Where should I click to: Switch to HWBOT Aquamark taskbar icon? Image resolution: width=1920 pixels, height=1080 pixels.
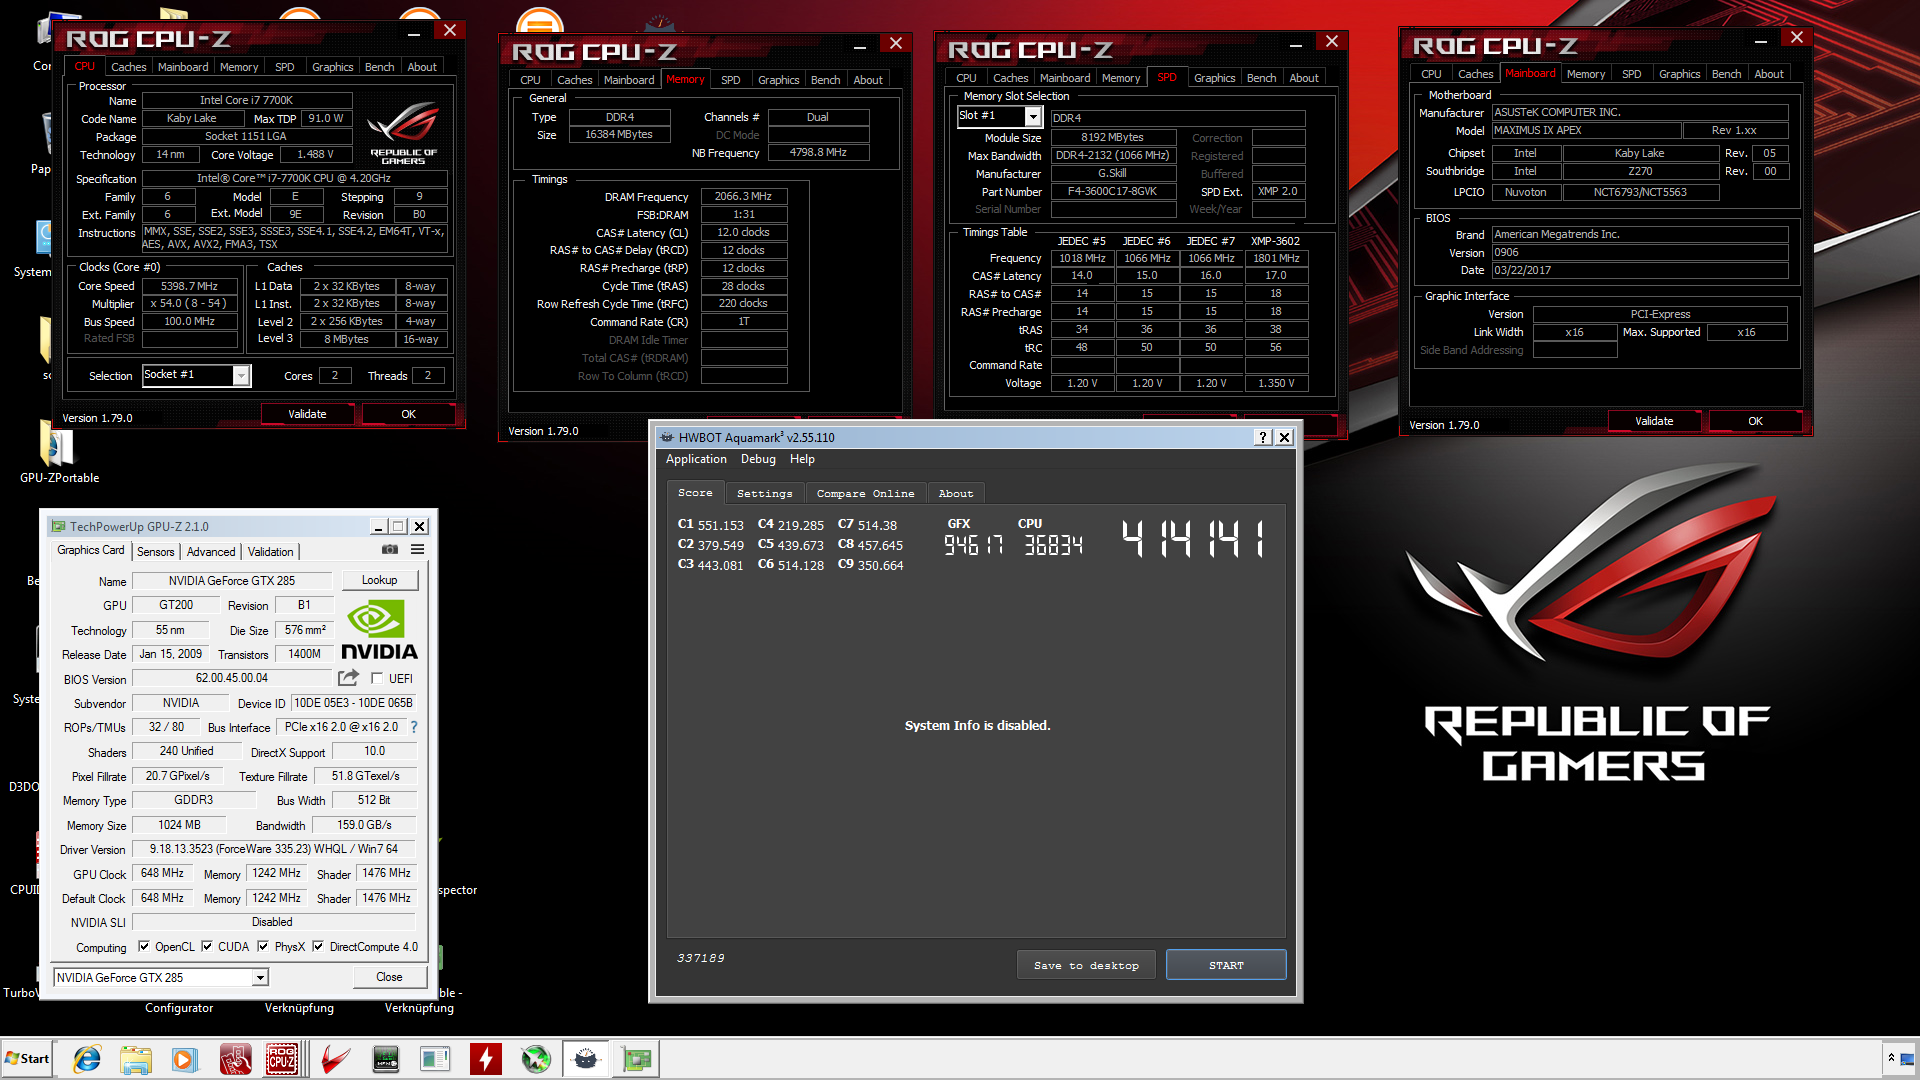[x=586, y=1059]
